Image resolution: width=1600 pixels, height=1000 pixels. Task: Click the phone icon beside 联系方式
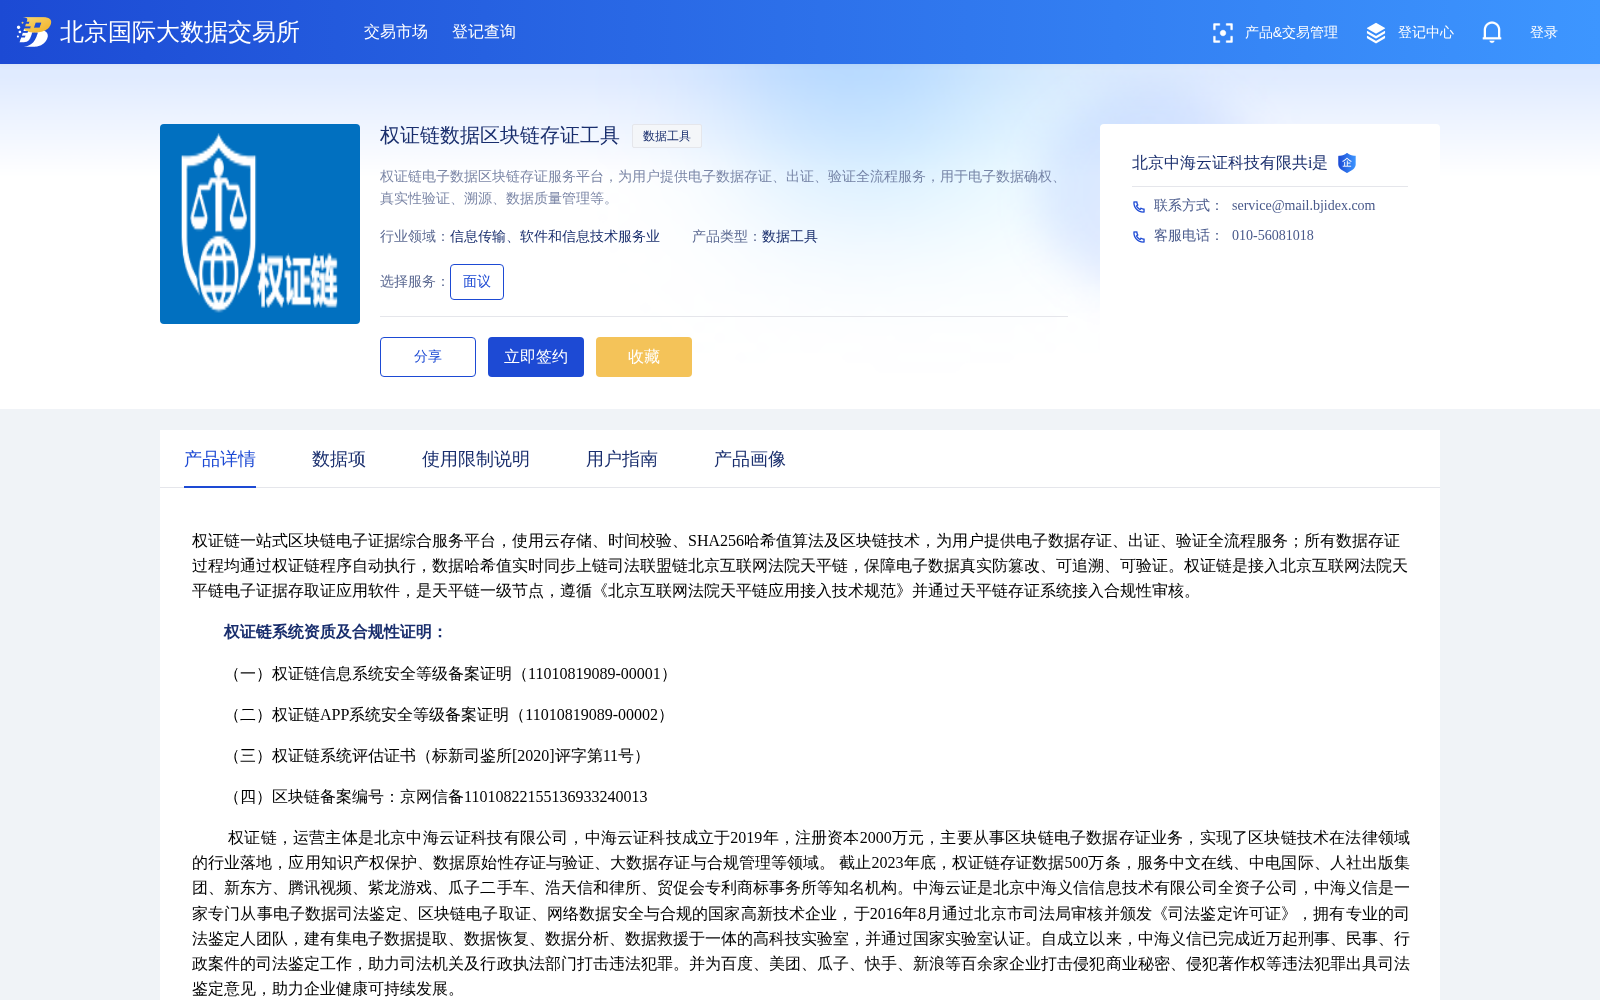point(1139,207)
